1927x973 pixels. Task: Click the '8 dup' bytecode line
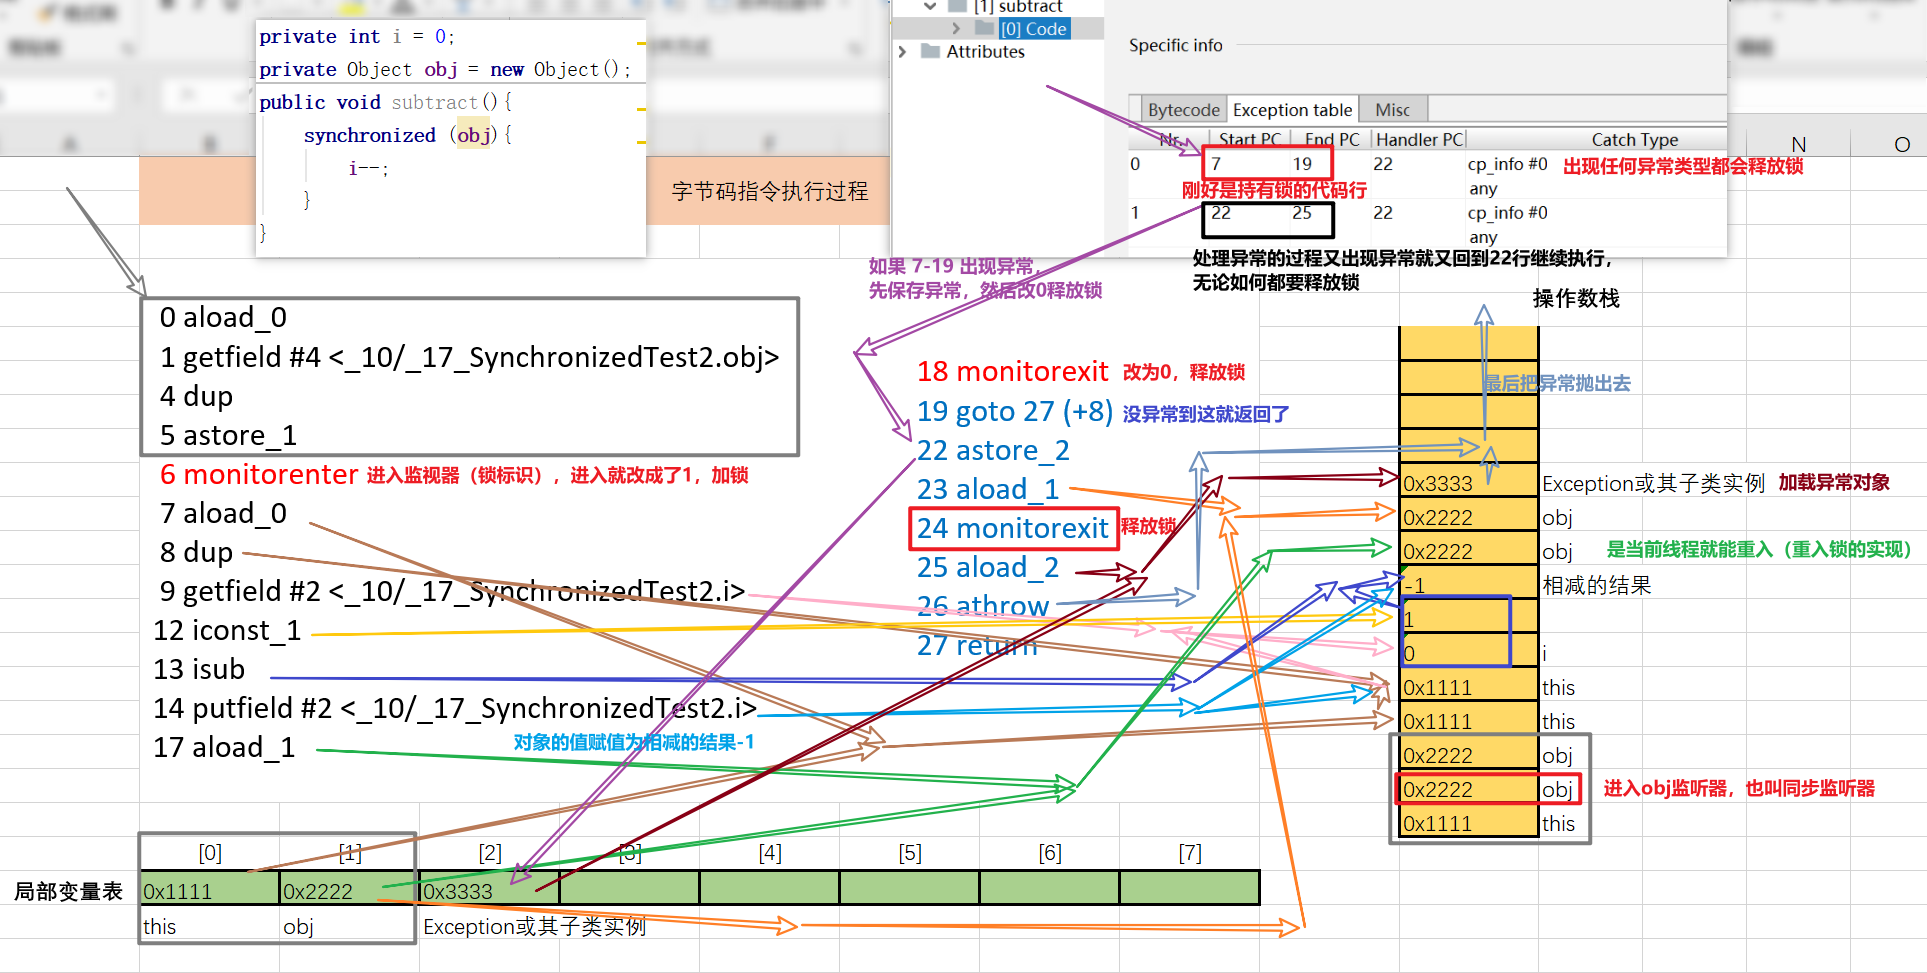(196, 552)
